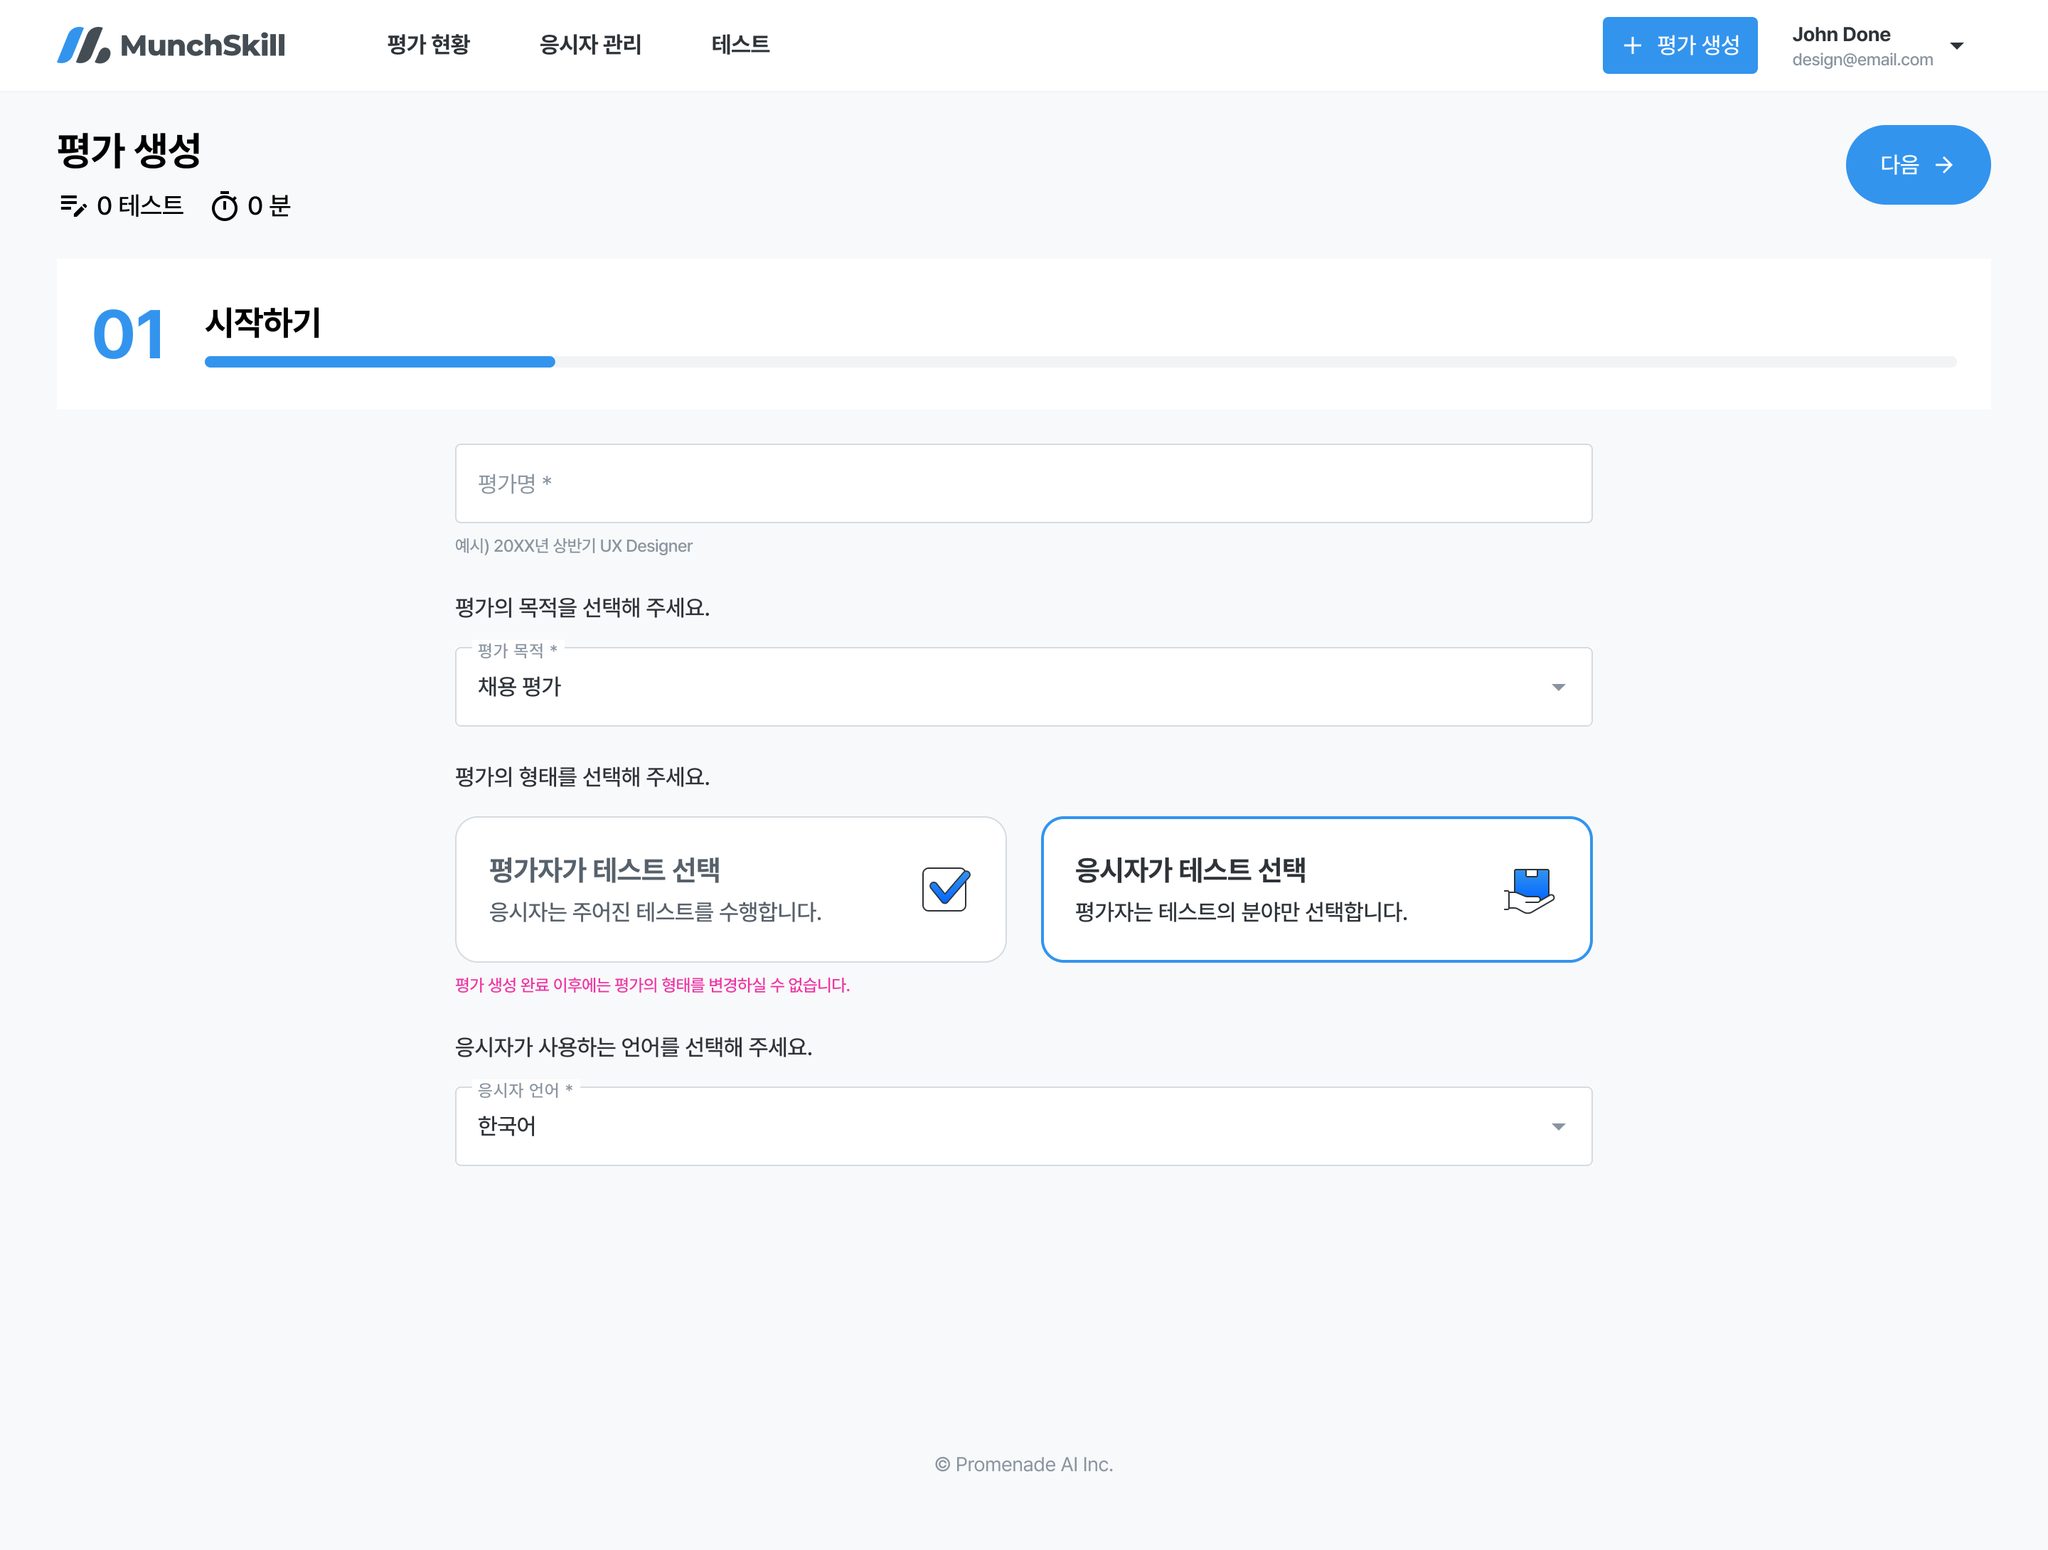Go to the 응시자 관리 menu item

590,45
